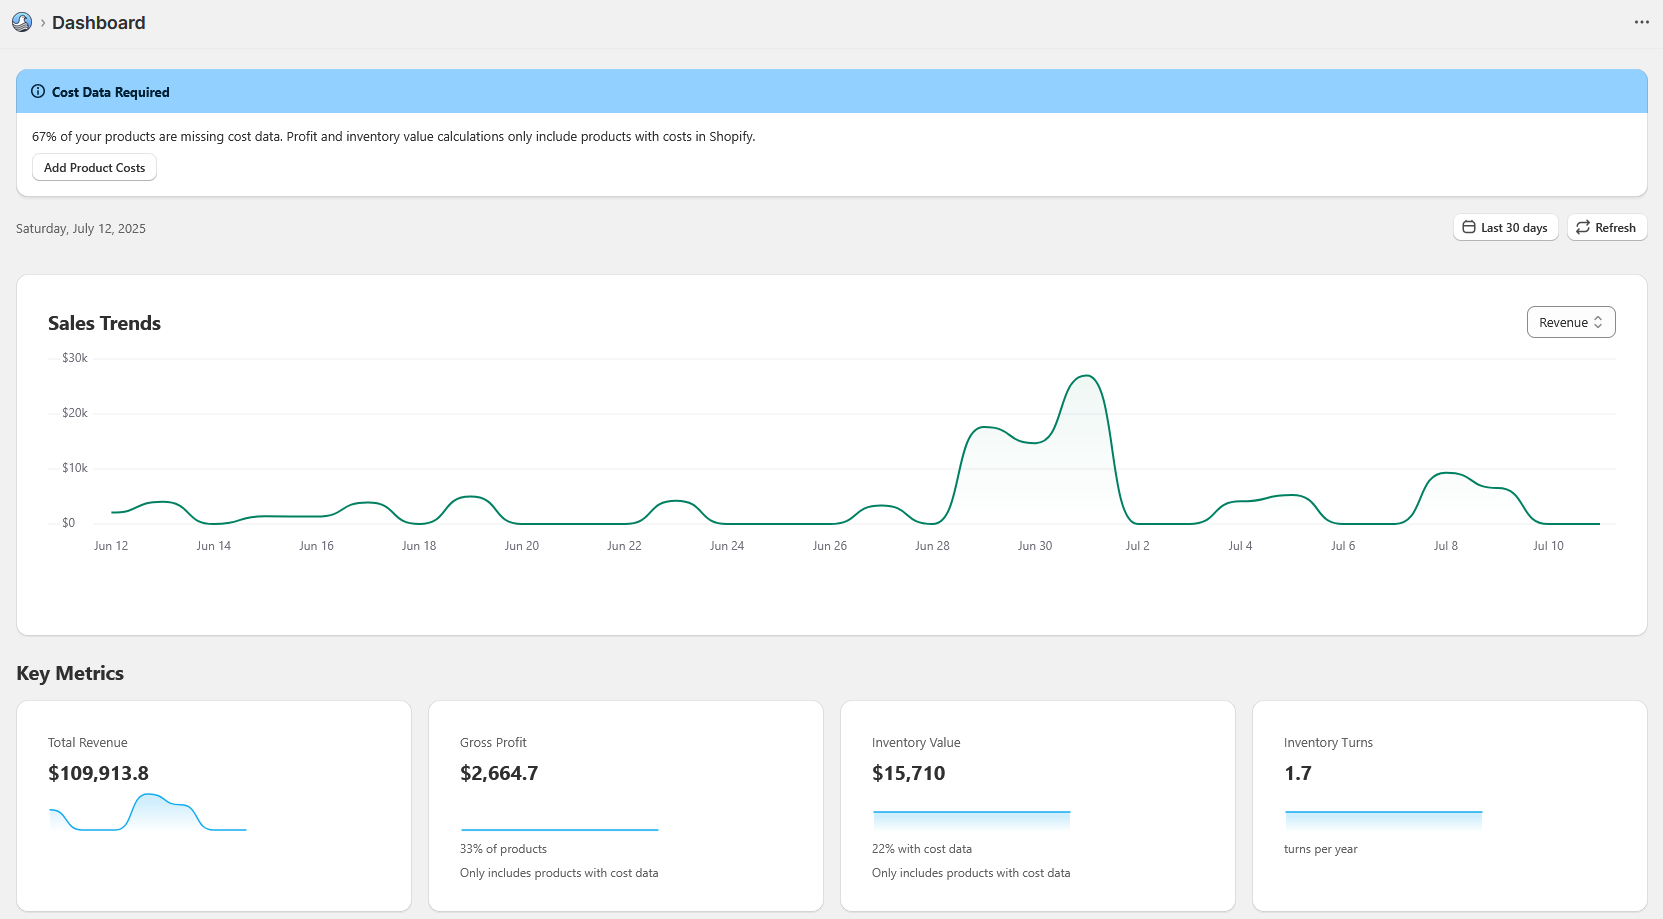Open the Revenue metric dropdown
Image resolution: width=1663 pixels, height=919 pixels.
coord(1571,322)
